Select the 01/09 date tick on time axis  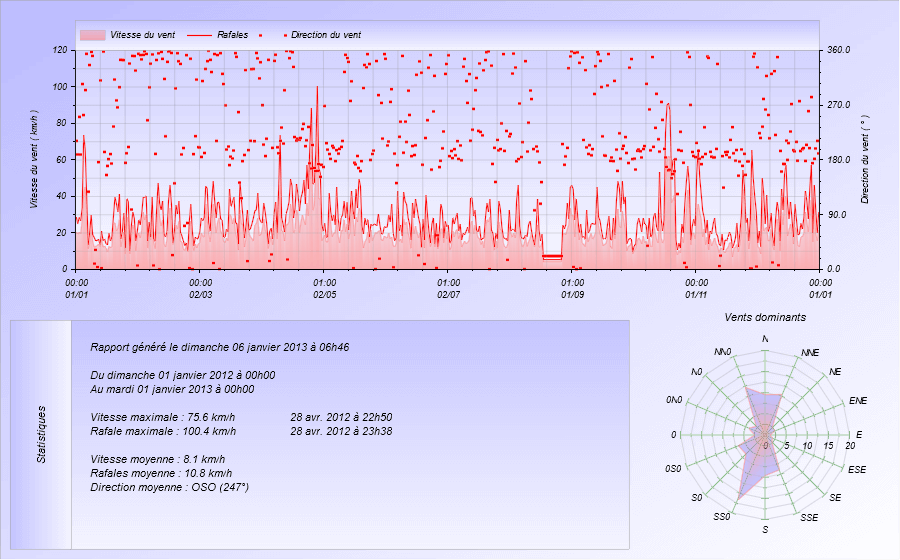click(x=572, y=295)
